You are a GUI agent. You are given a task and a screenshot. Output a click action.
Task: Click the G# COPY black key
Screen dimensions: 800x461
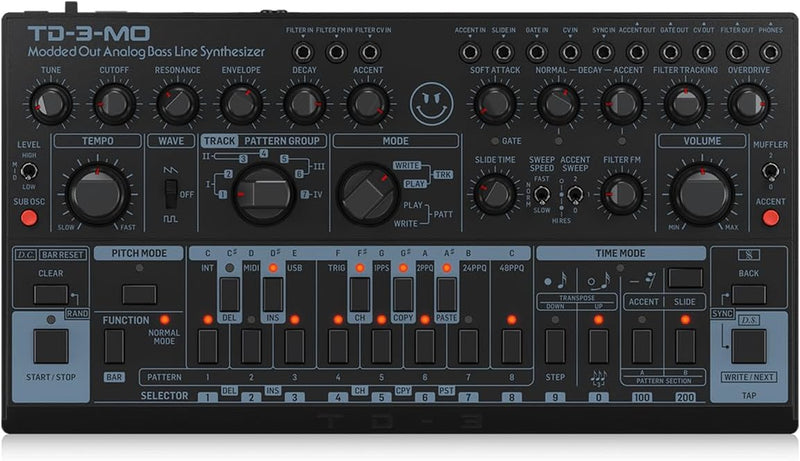pos(403,294)
